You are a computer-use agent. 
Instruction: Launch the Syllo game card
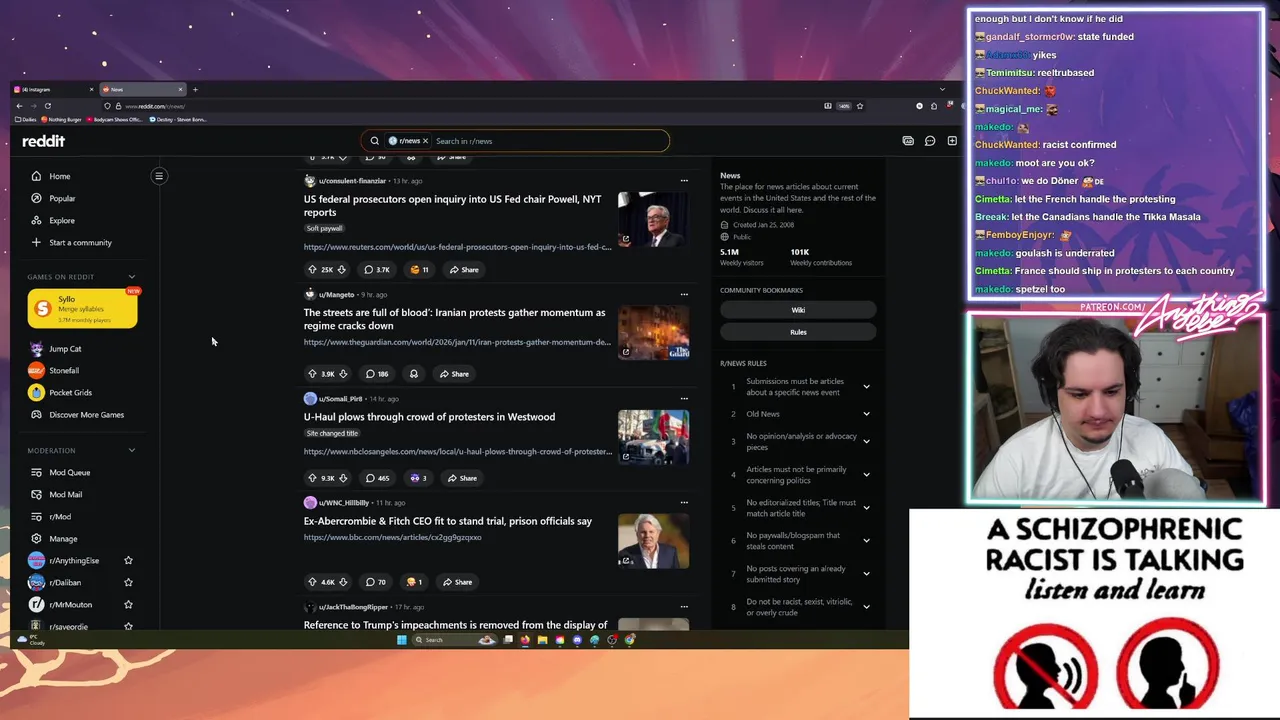(82, 309)
